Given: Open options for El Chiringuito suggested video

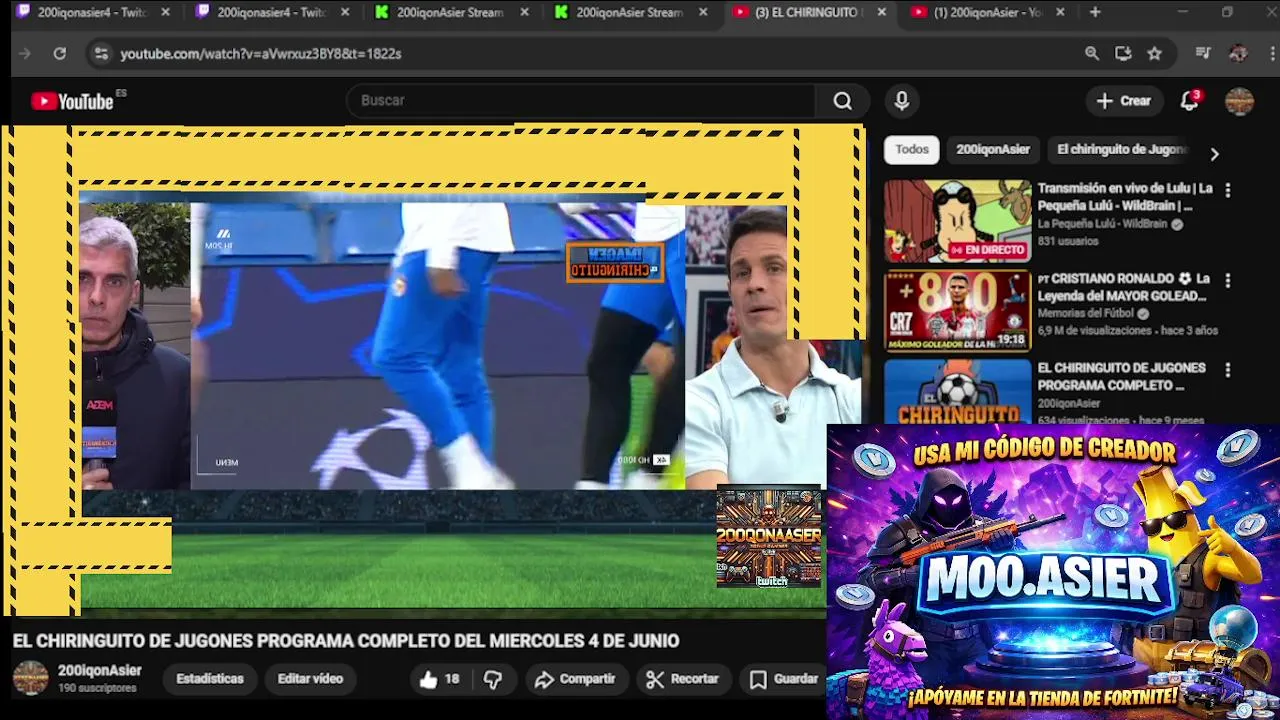Looking at the screenshot, I should tap(1228, 370).
